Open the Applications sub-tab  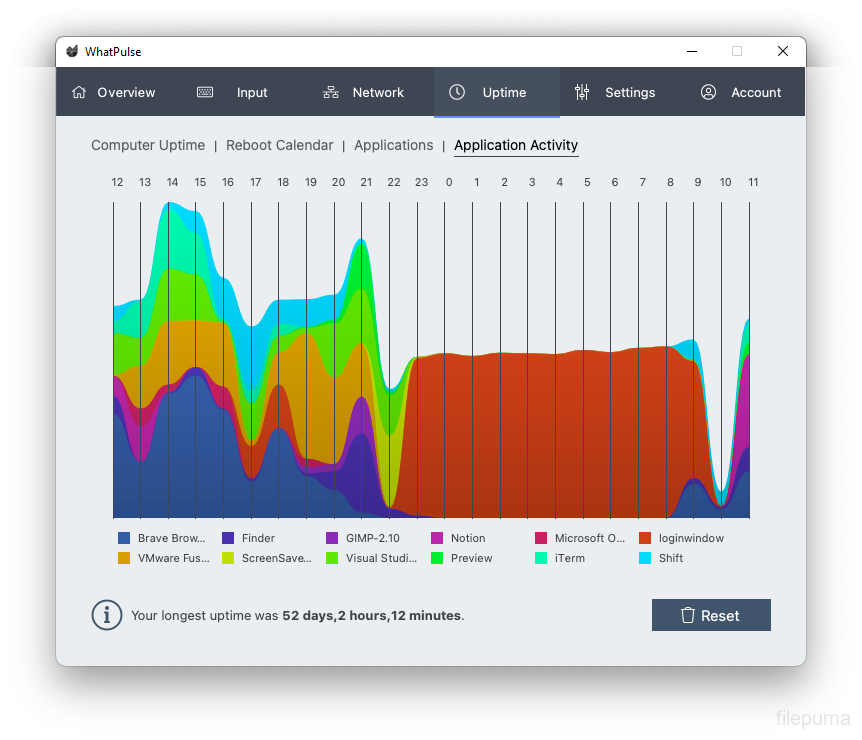point(393,145)
